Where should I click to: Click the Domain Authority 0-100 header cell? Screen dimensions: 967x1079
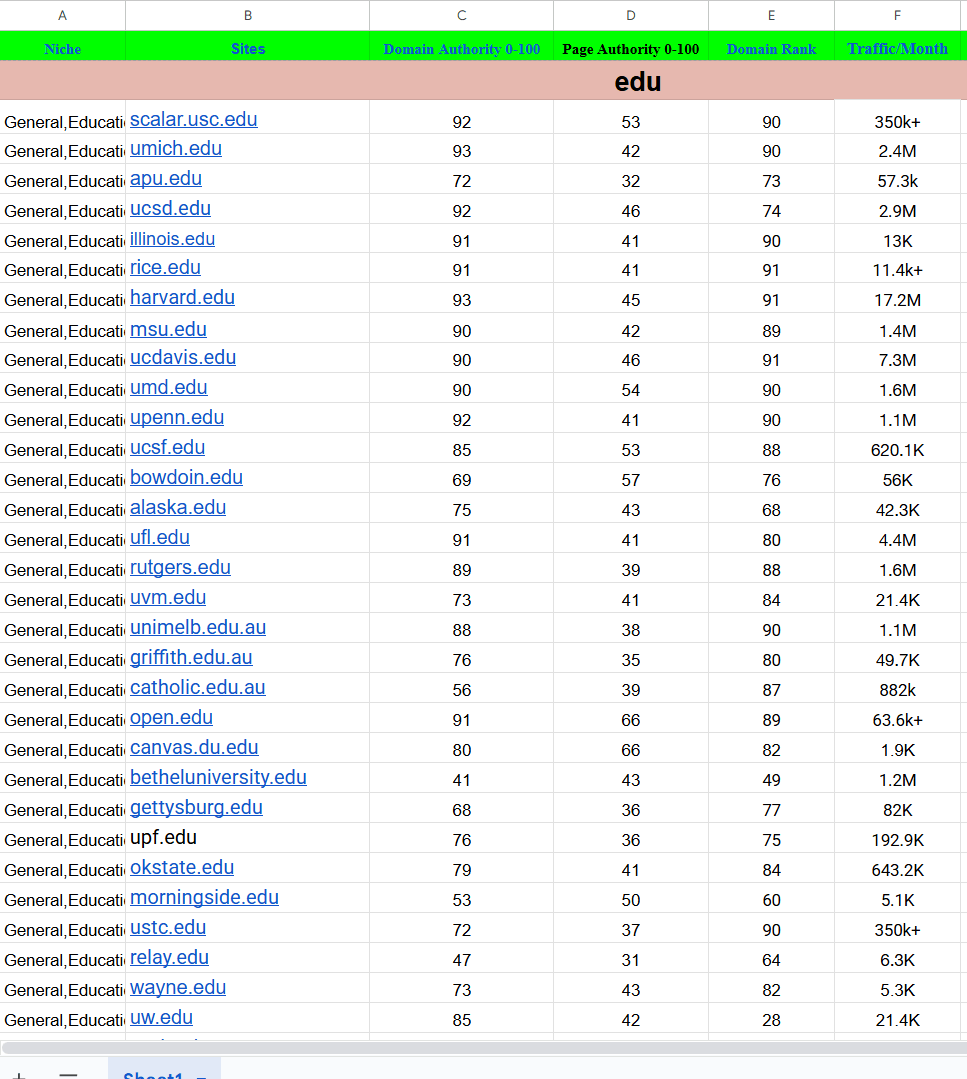462,48
